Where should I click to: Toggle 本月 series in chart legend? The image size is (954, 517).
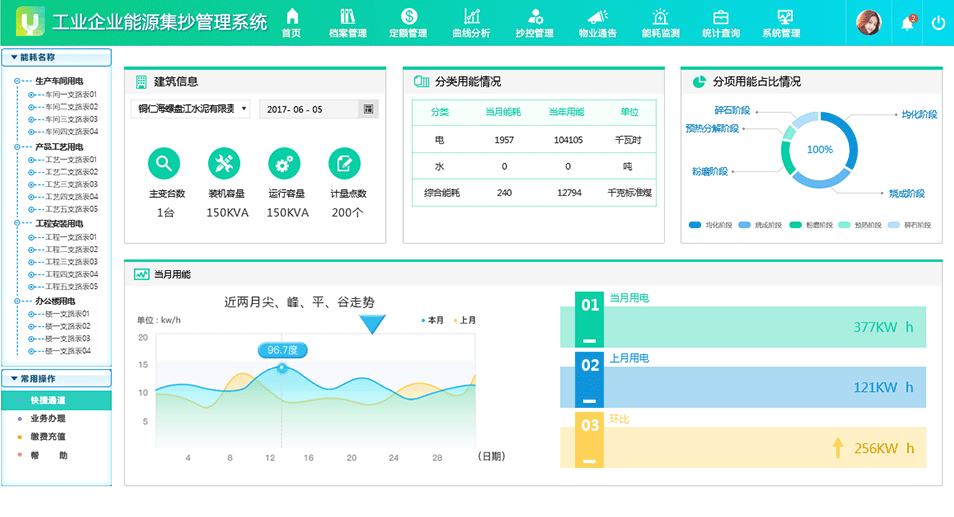(x=433, y=320)
